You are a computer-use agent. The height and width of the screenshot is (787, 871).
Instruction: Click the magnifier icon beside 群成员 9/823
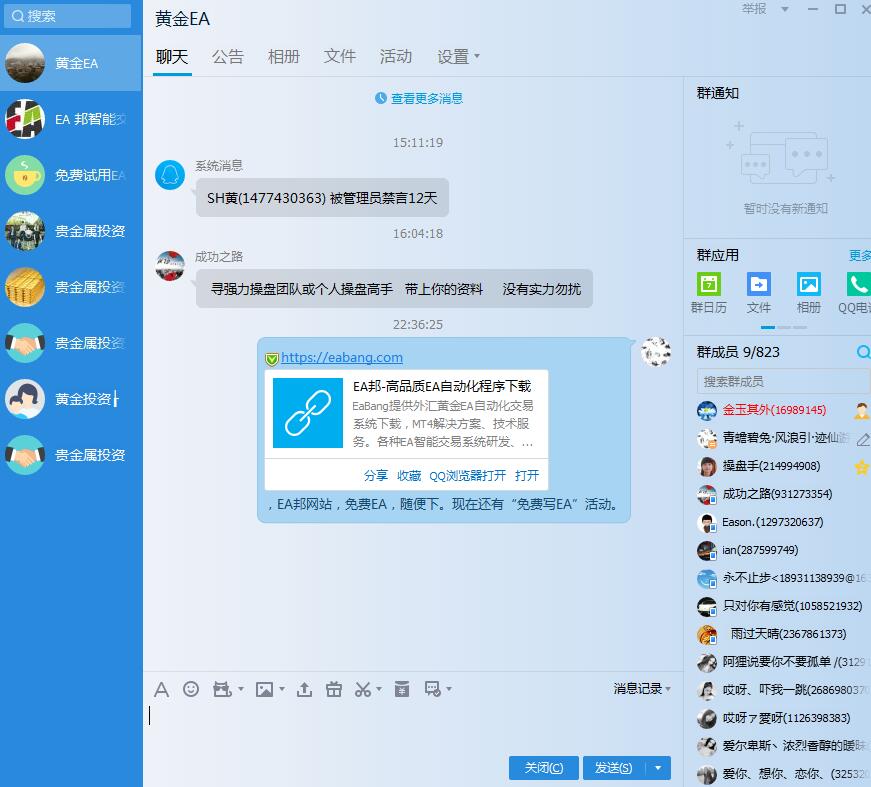pyautogui.click(x=863, y=352)
